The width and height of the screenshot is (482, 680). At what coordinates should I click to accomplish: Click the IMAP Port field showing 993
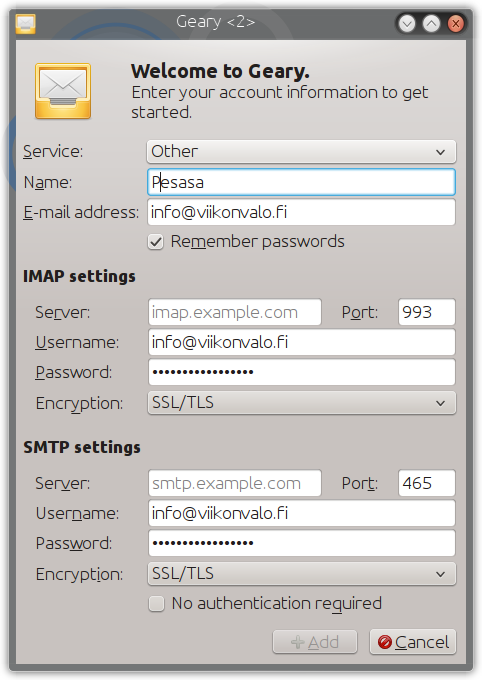[x=427, y=312]
